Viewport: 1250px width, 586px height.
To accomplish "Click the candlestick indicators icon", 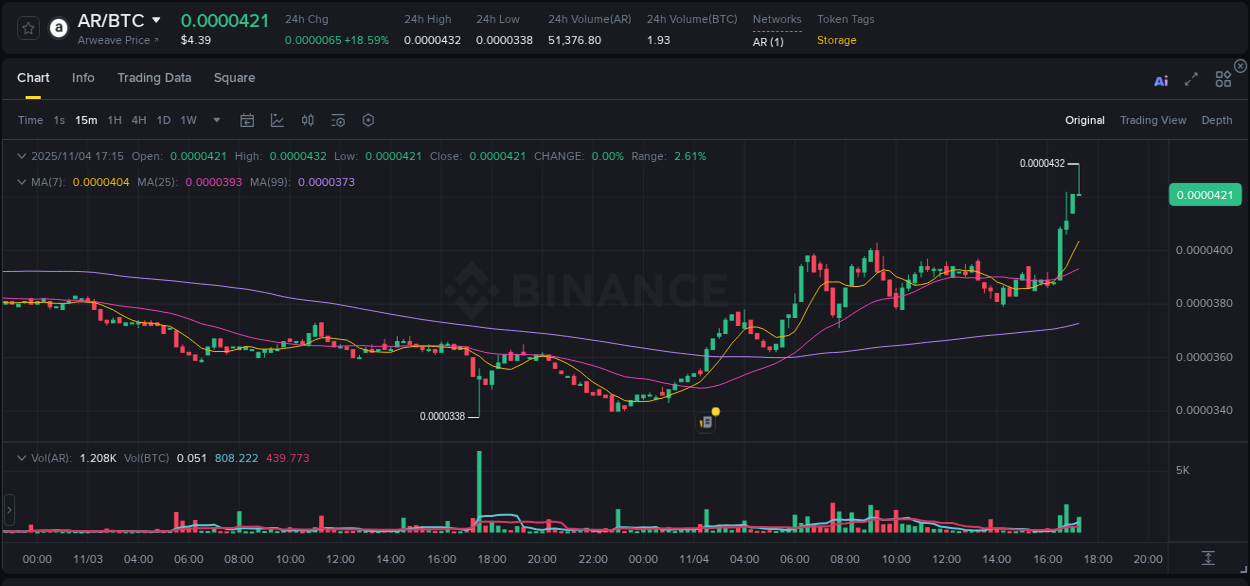I will pyautogui.click(x=307, y=119).
